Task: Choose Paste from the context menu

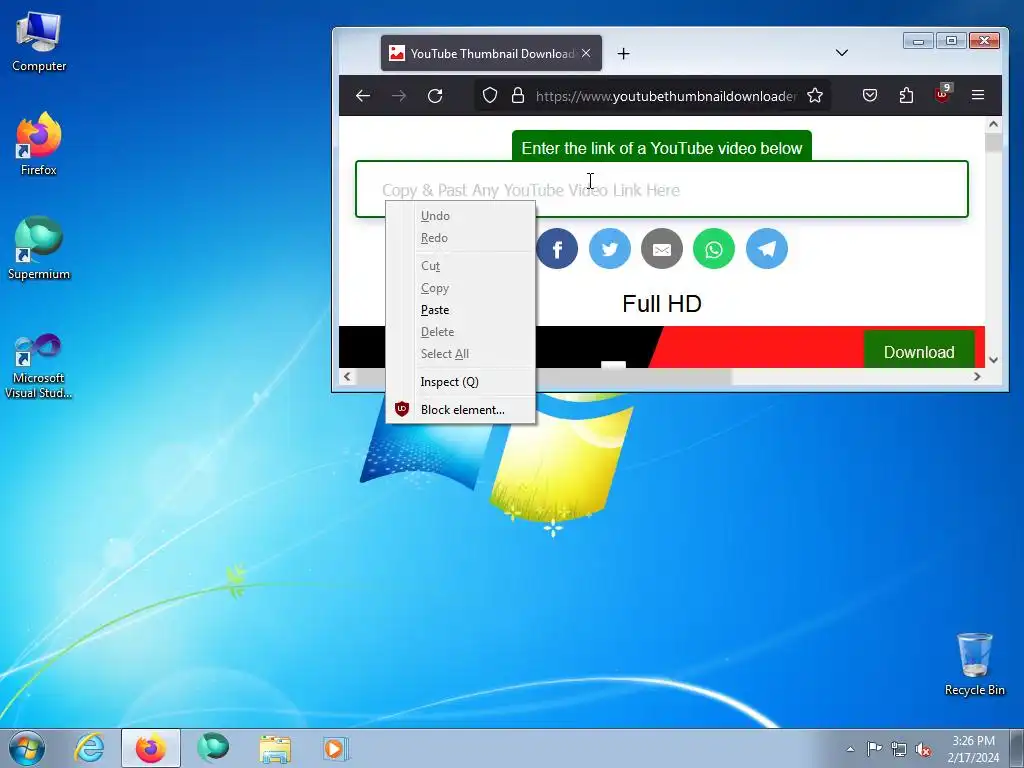Action: (x=460, y=310)
